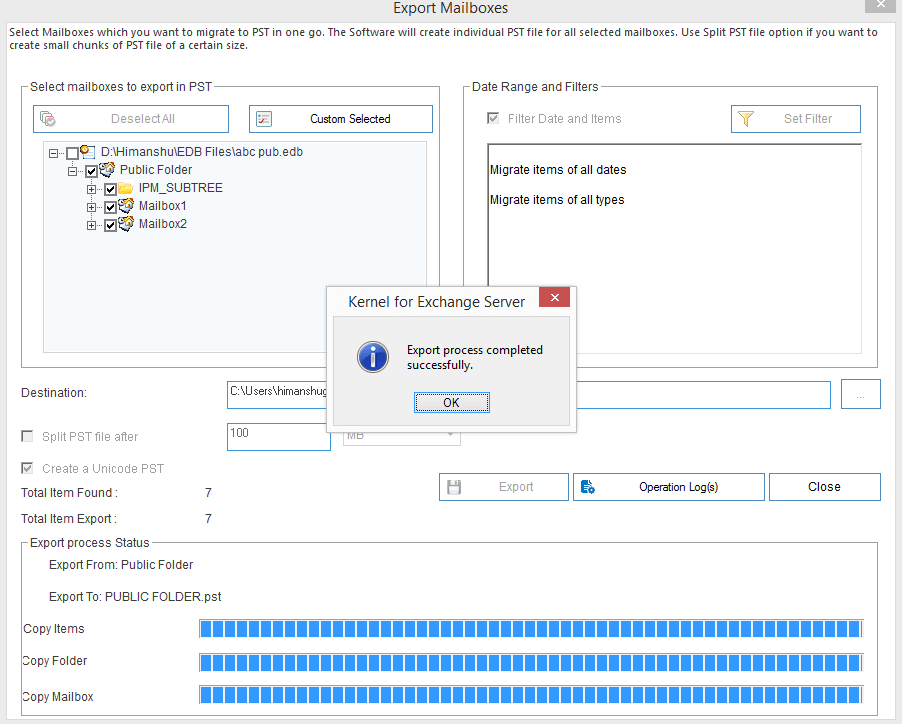Image resolution: width=902 pixels, height=724 pixels.
Task: Expand the Mailbox2 node
Action: click(91, 225)
